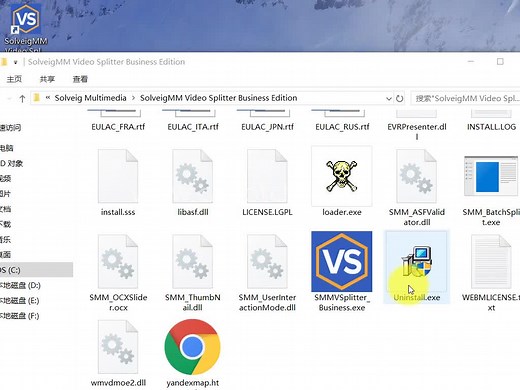Select local disk (E:) in sidebar
The image size is (520, 390).
pyautogui.click(x=19, y=301)
